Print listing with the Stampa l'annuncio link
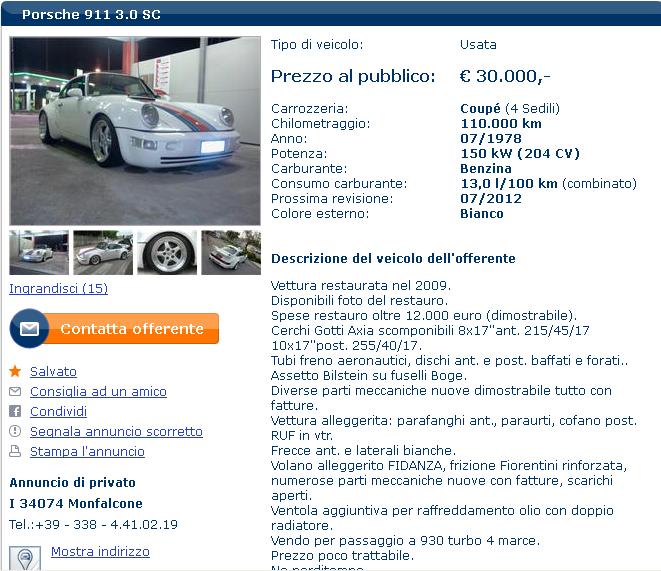 [87, 451]
